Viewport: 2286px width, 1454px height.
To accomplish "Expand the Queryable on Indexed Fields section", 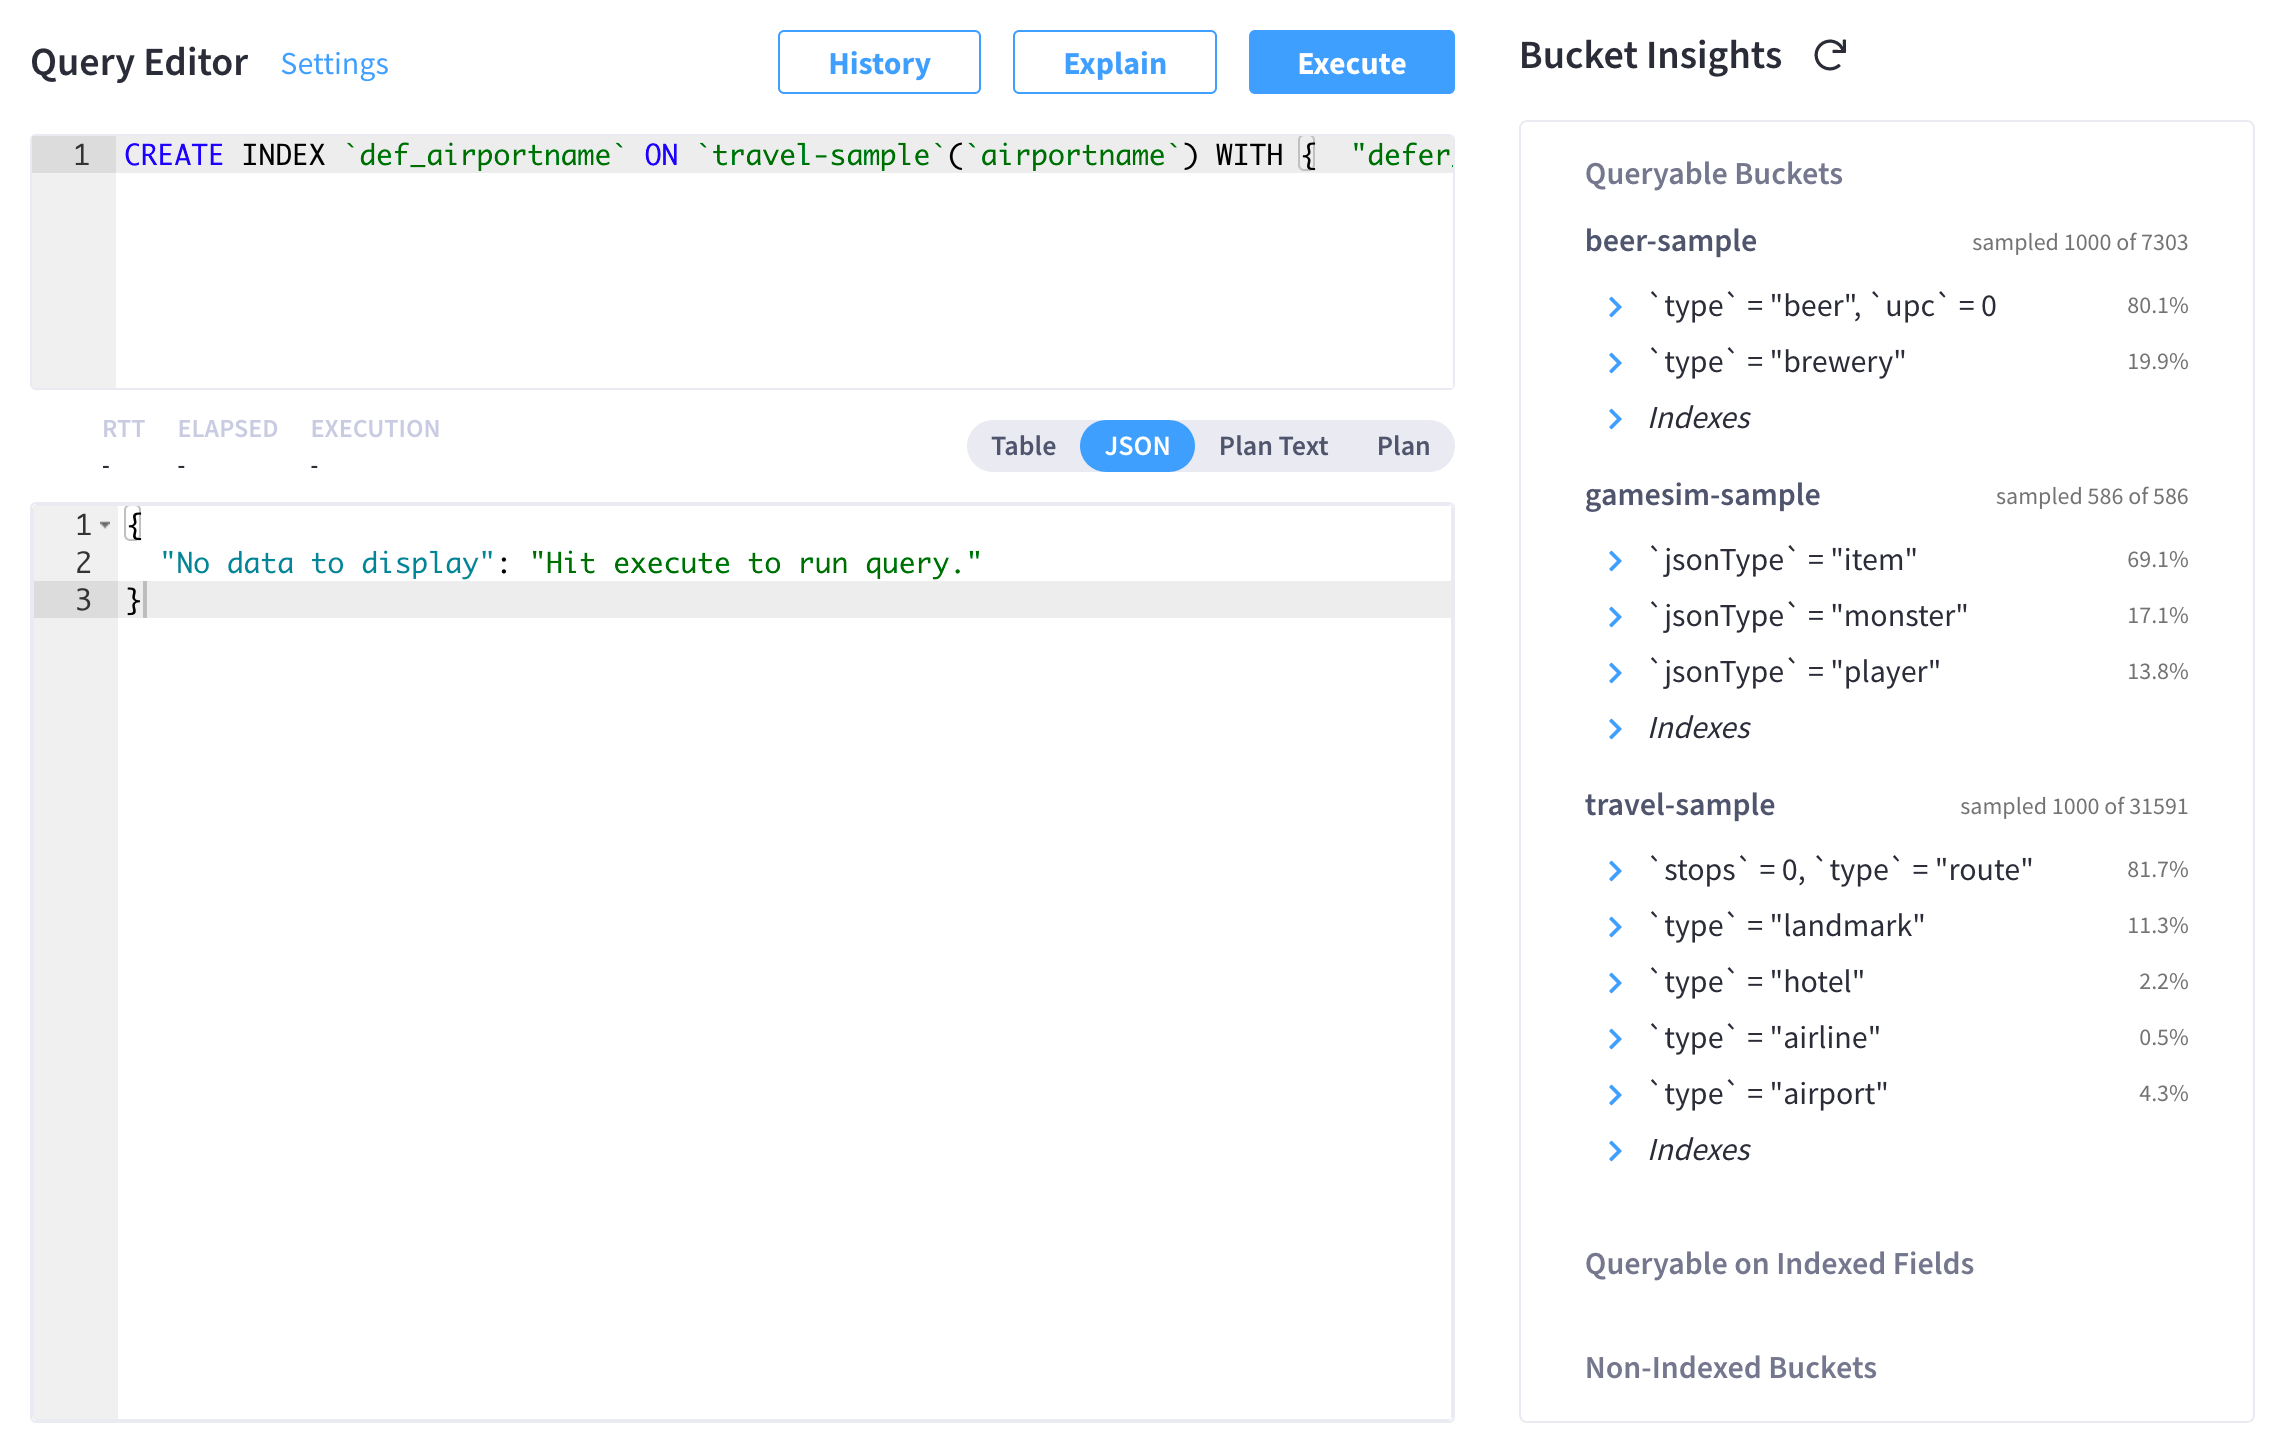I will [x=1779, y=1263].
